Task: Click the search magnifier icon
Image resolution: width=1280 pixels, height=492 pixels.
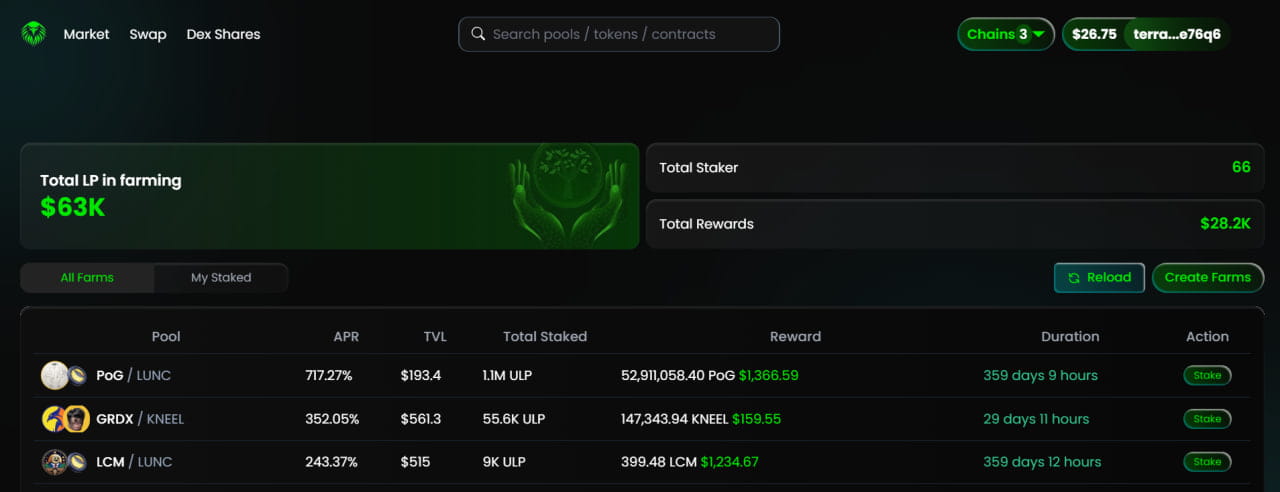Action: [478, 34]
